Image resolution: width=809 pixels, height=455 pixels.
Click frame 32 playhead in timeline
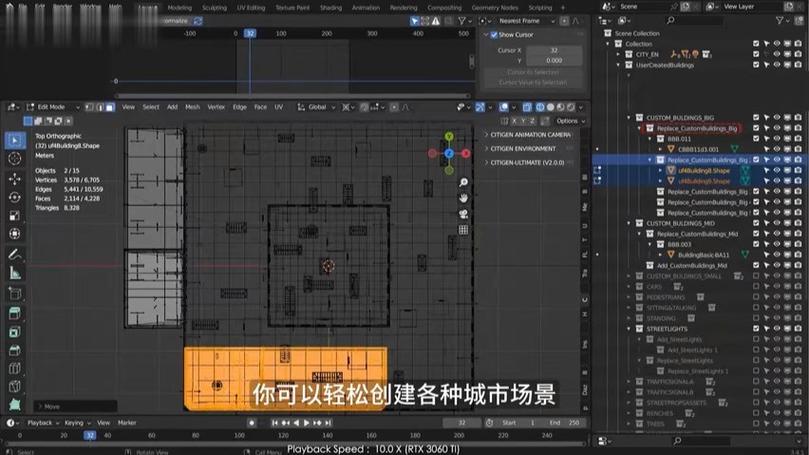point(90,435)
